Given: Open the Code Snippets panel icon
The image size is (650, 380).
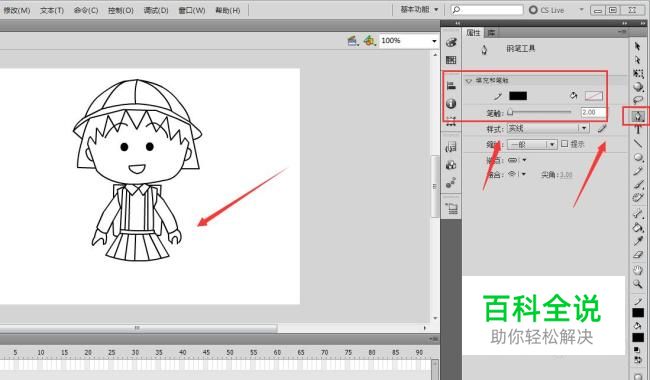Looking at the screenshot, I should 451,147.
